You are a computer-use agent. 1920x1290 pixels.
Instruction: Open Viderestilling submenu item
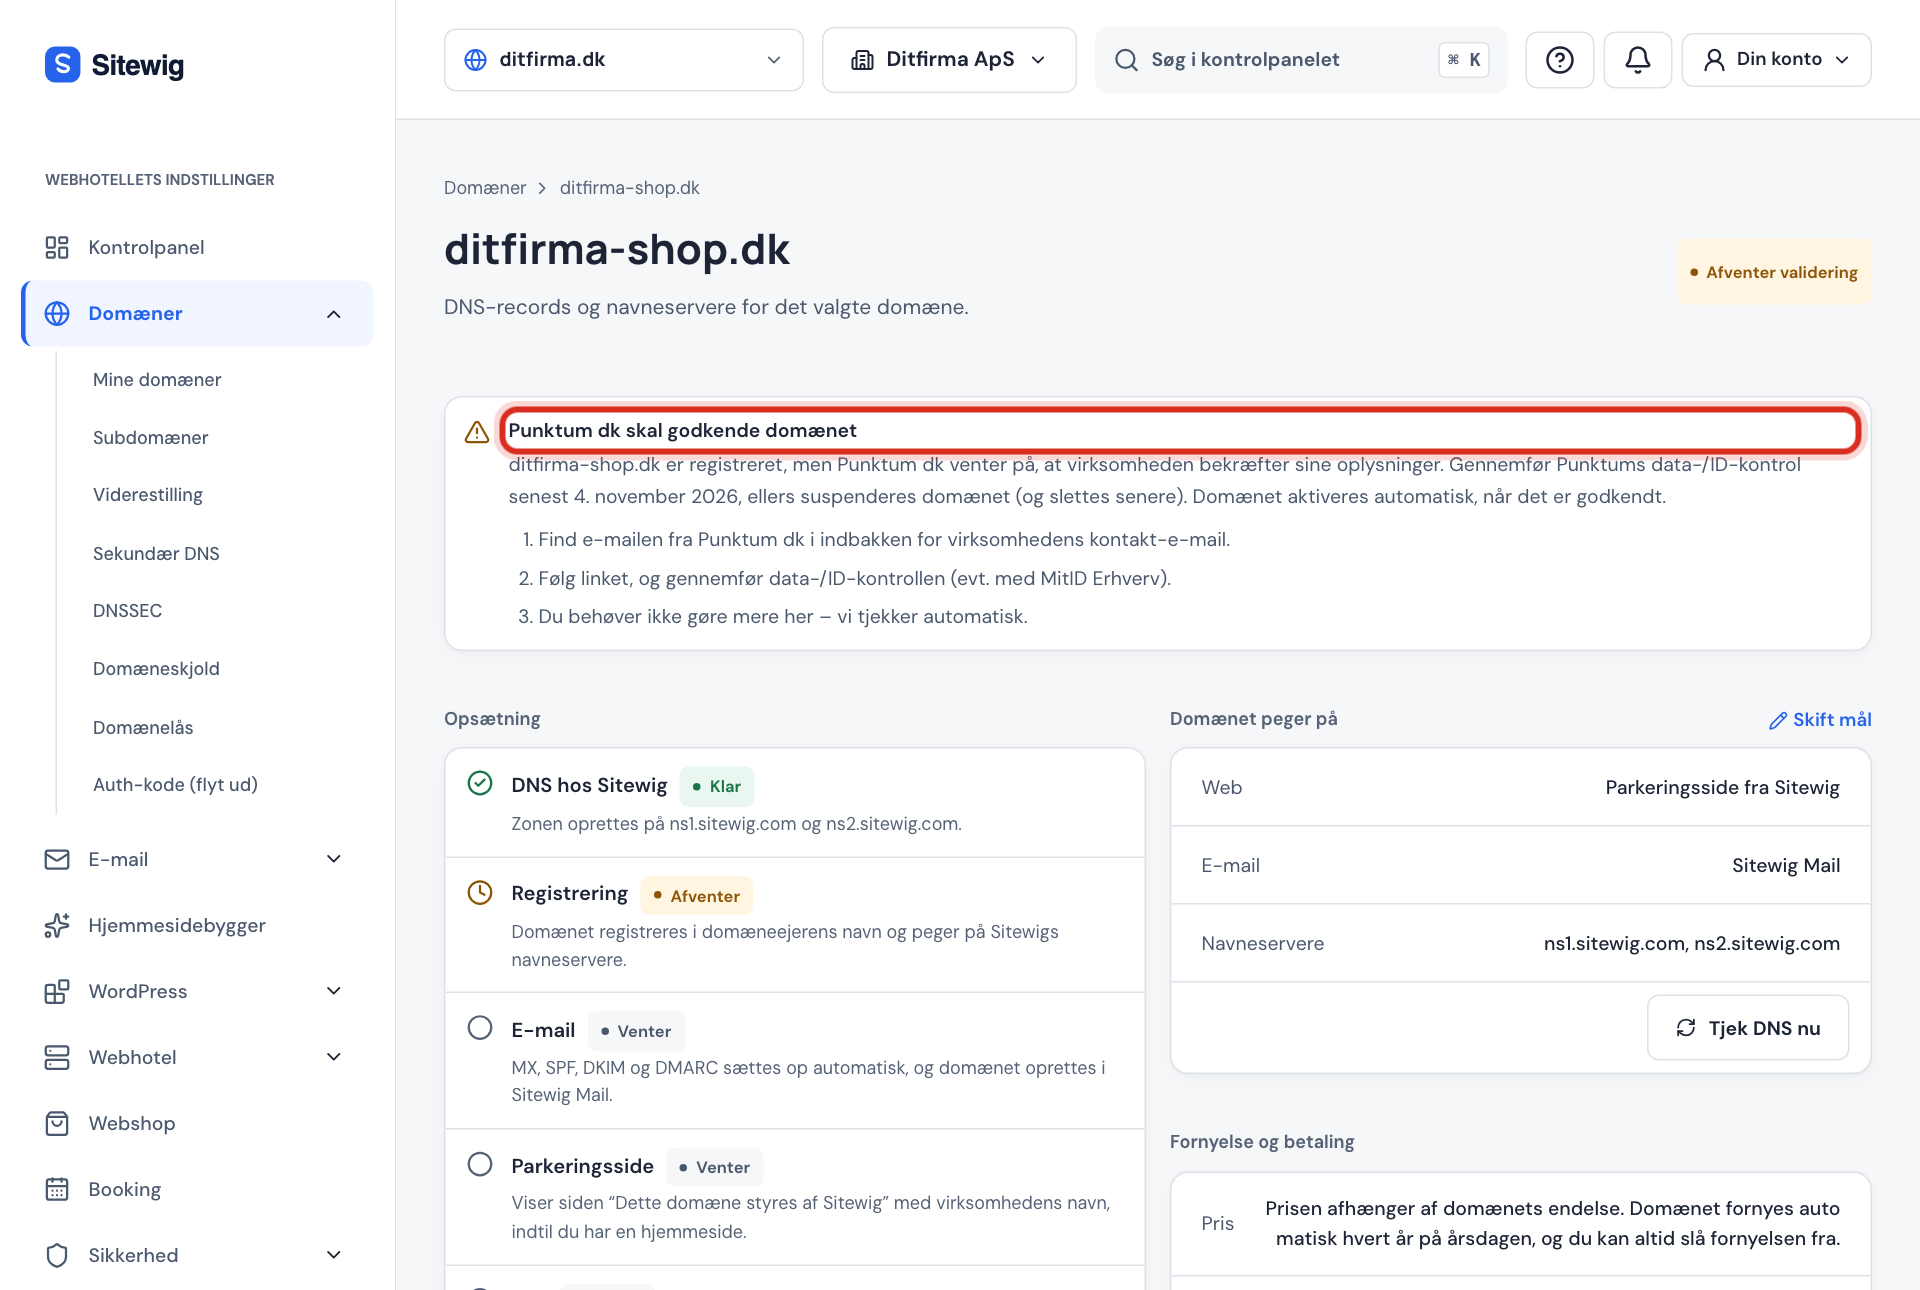(148, 495)
